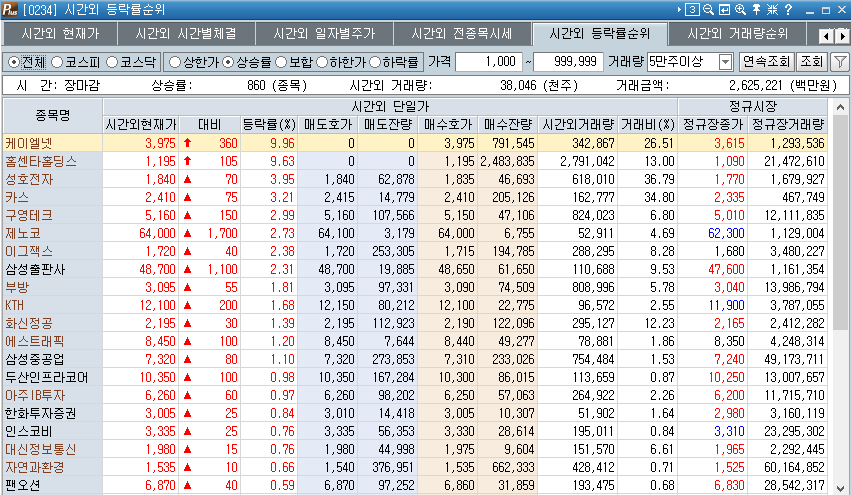The height and width of the screenshot is (495, 851).
Task: Select the 코스피 radio button
Action: click(57, 62)
